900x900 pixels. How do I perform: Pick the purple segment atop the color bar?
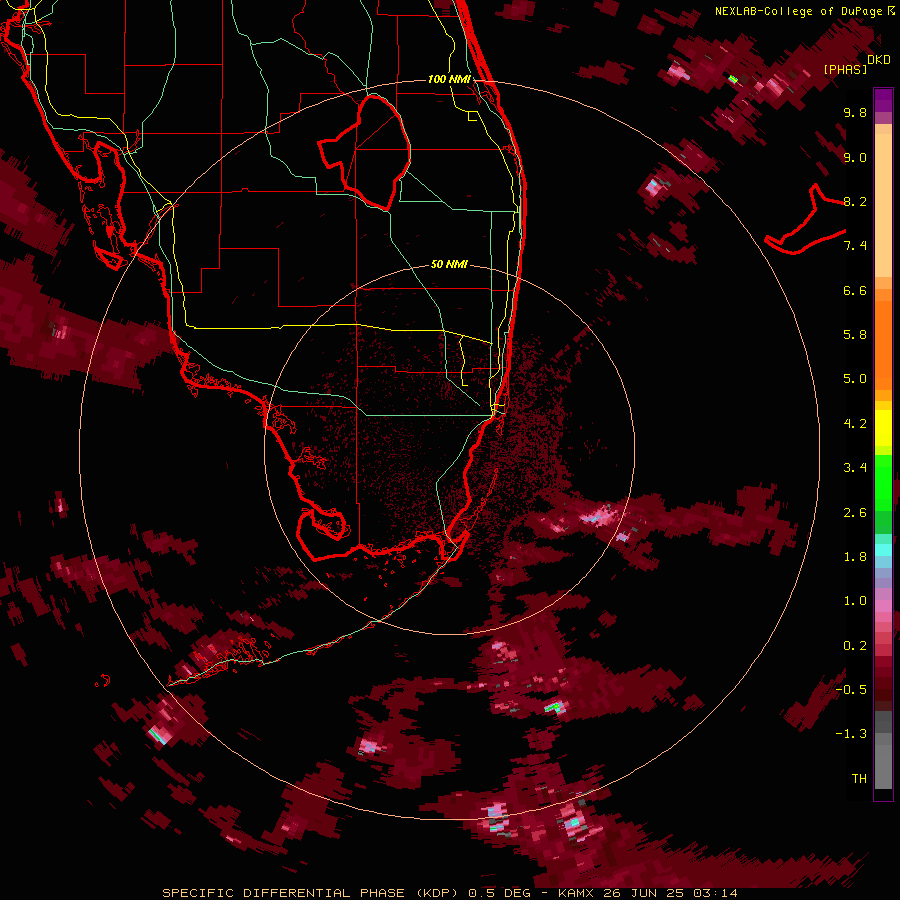tap(883, 100)
